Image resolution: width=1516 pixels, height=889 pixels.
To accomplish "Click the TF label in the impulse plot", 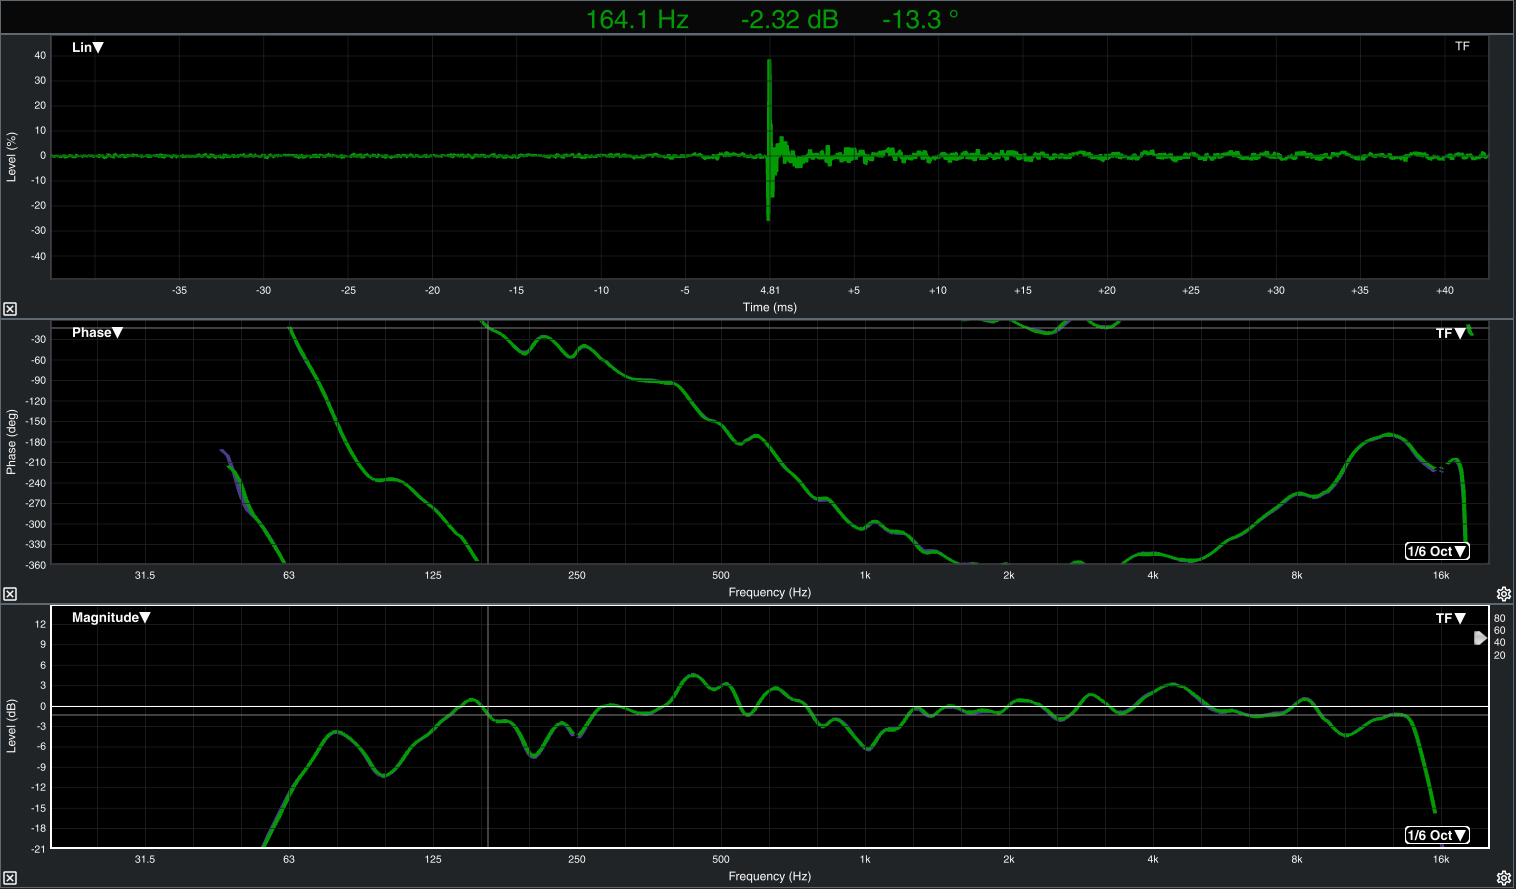I will 1462,46.
